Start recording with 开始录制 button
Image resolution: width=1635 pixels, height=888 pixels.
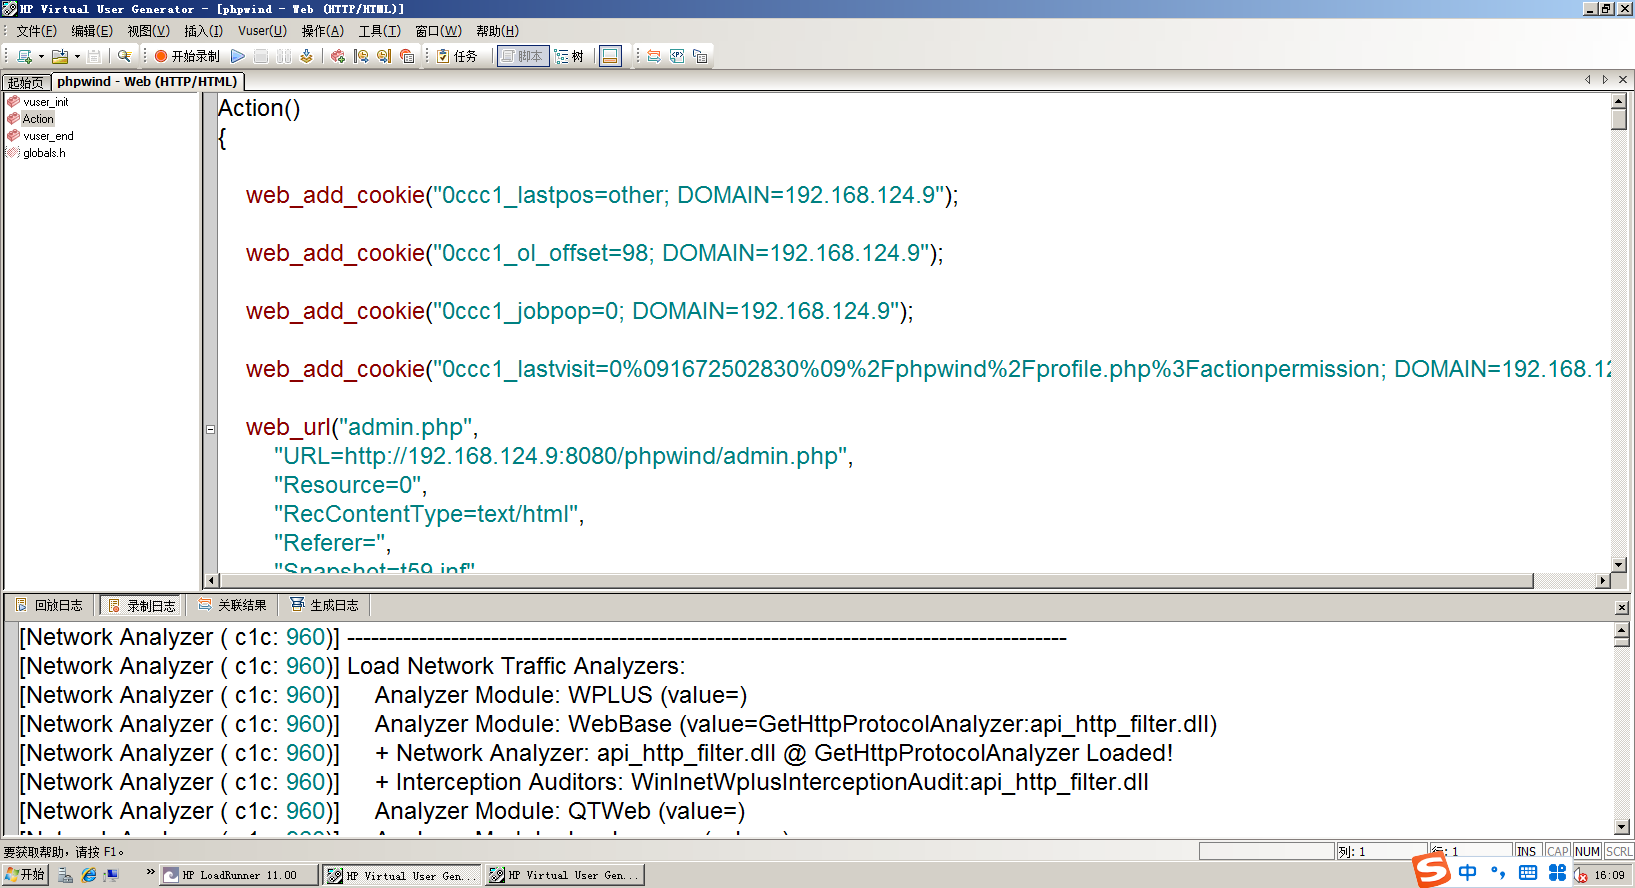[187, 56]
